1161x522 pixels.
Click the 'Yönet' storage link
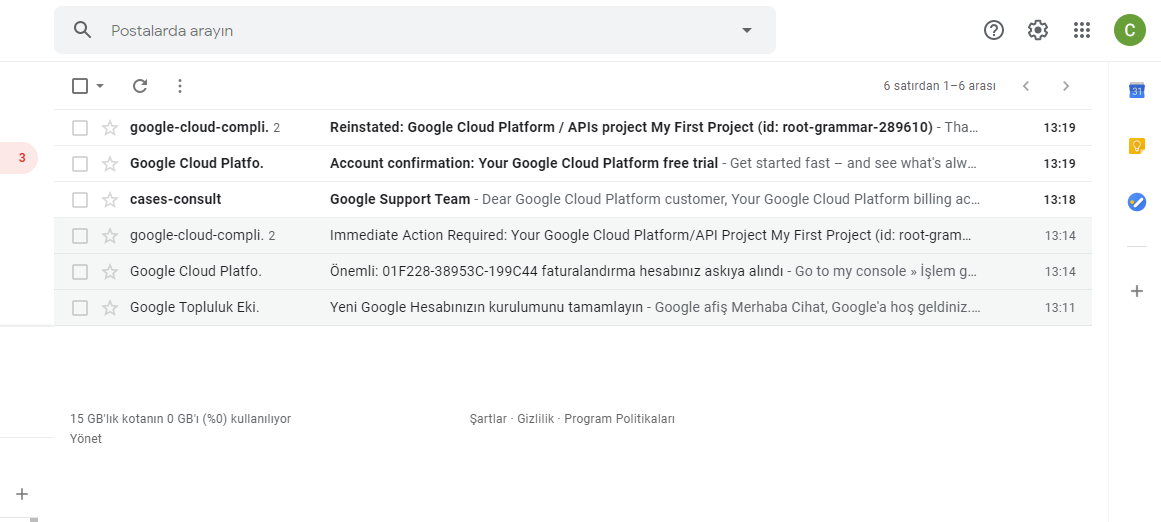86,439
